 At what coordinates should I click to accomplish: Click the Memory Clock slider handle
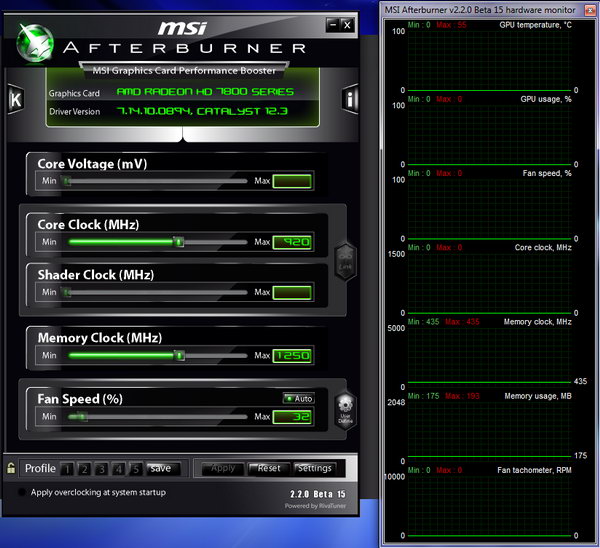(179, 356)
